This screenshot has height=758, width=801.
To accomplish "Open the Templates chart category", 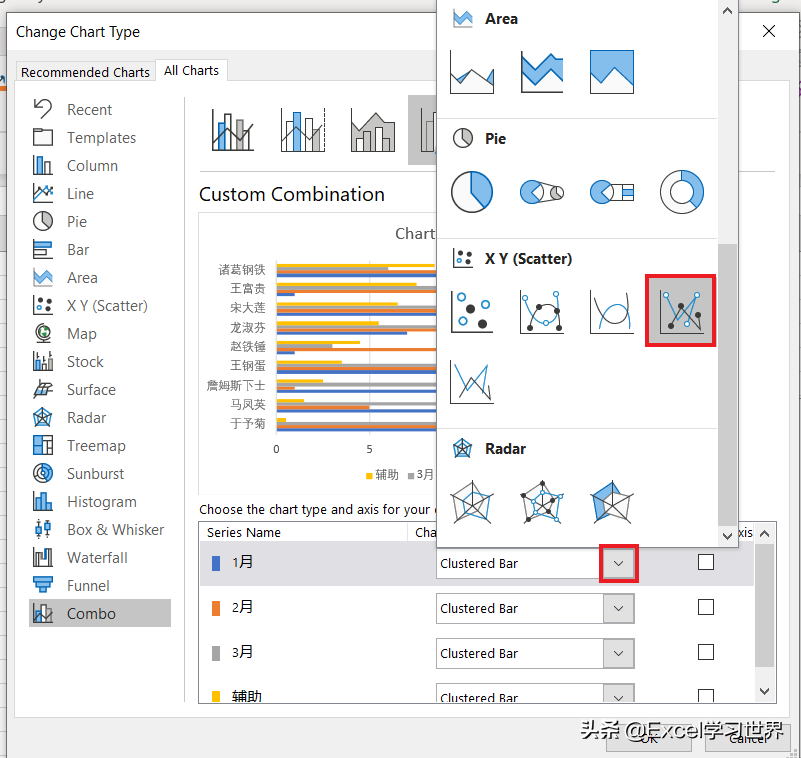I will tap(101, 138).
